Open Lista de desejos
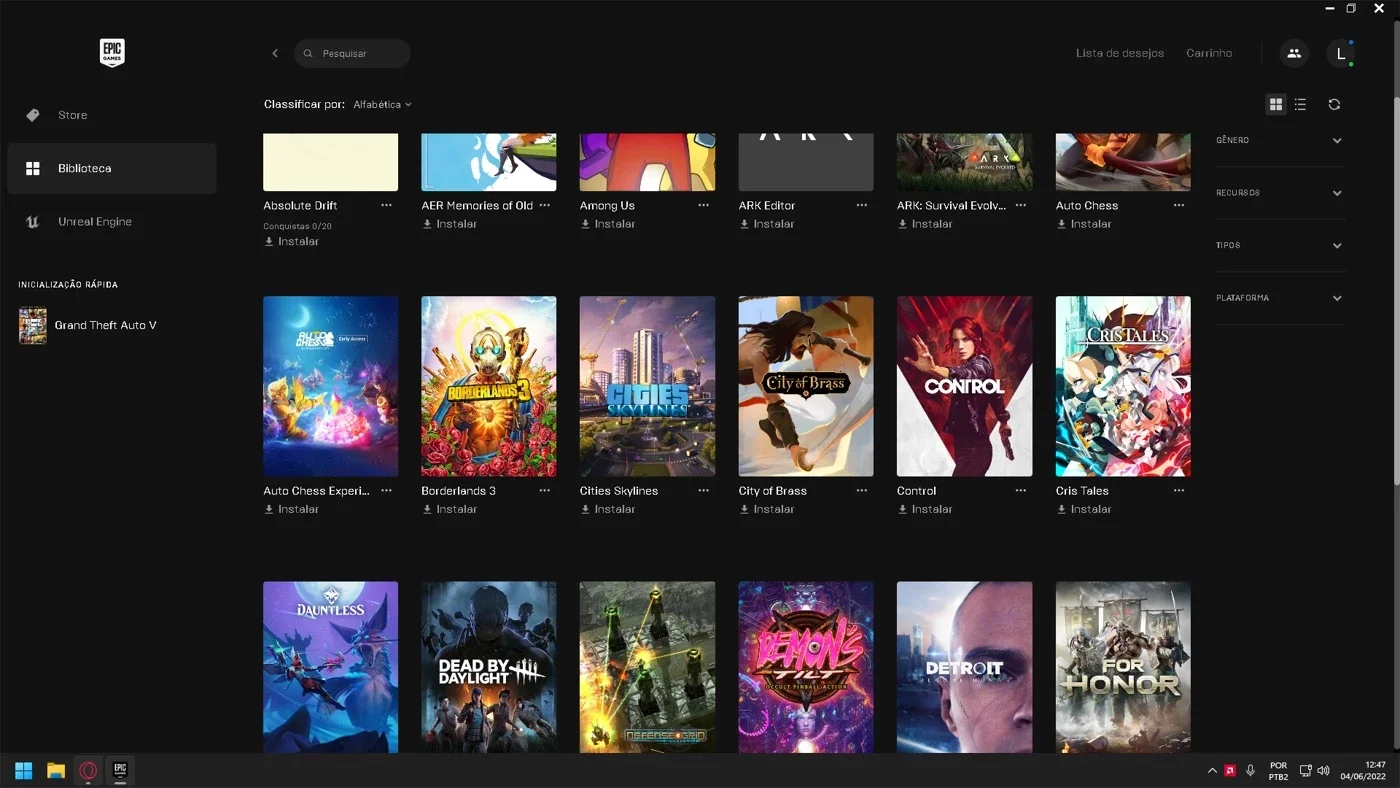1400x788 pixels. tap(1120, 53)
